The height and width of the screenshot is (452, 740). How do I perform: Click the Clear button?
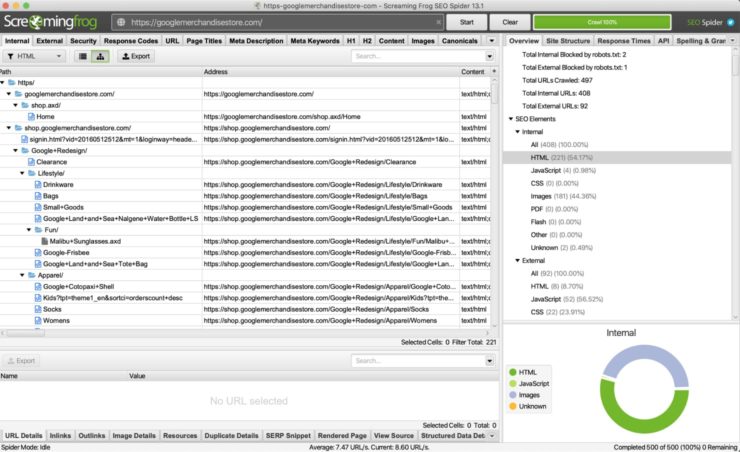(510, 22)
